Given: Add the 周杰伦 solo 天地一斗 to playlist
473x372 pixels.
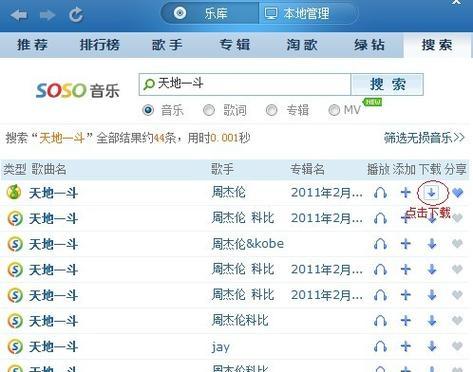Looking at the screenshot, I should pyautogui.click(x=406, y=192).
